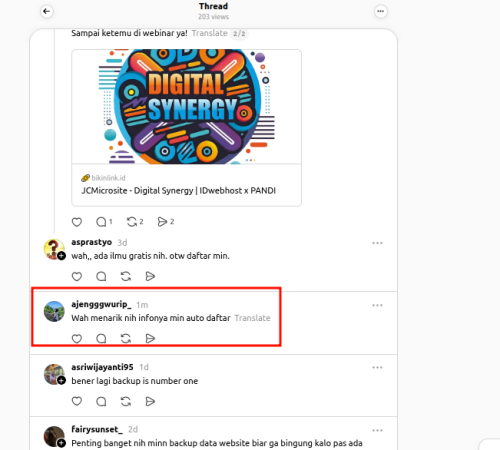
Task: Click the '203 views' count
Action: click(x=214, y=17)
